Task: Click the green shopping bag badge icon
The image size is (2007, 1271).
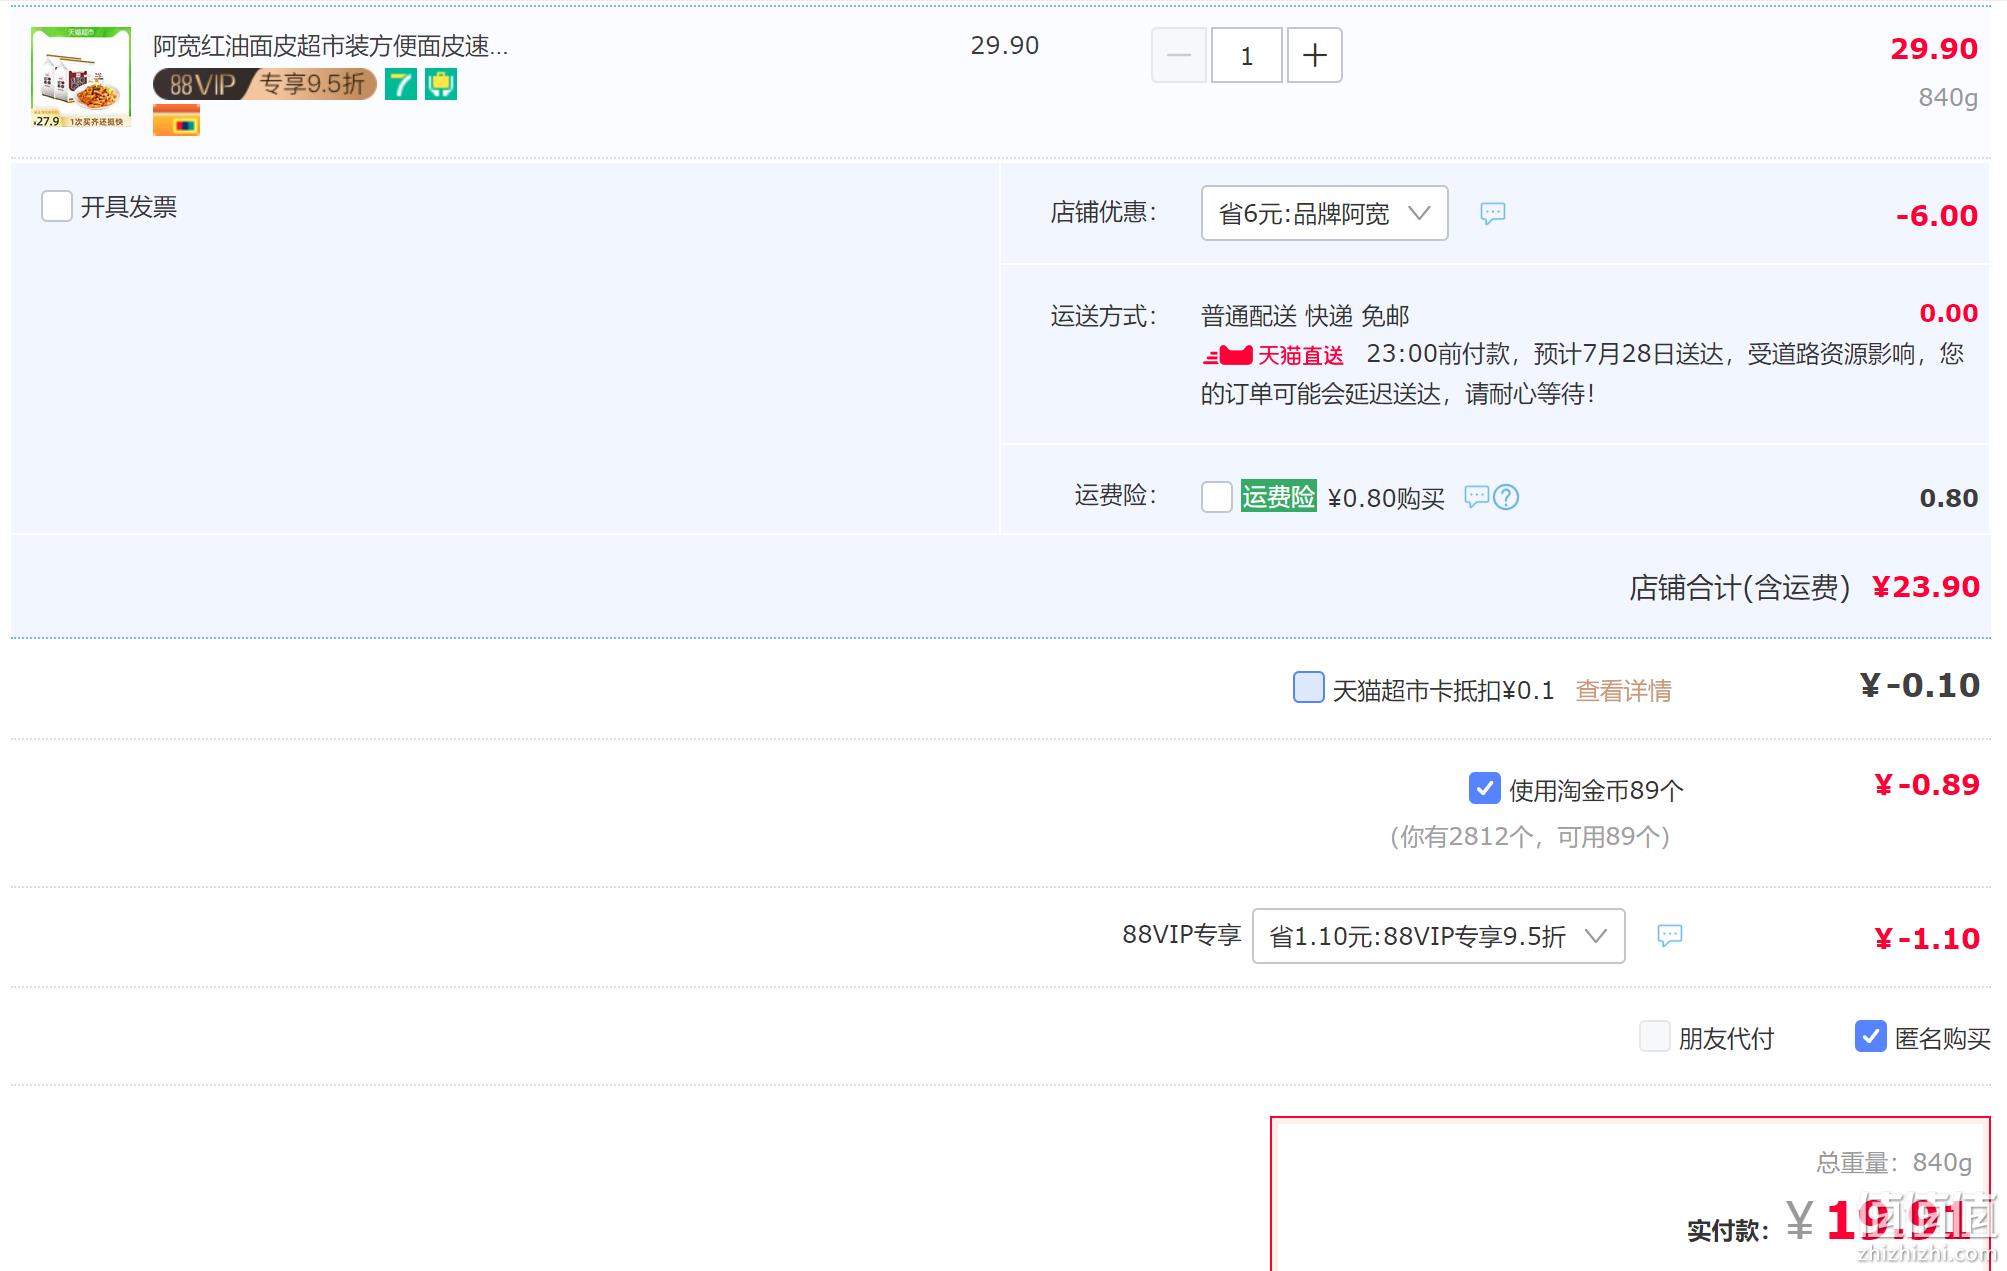Action: 441,84
